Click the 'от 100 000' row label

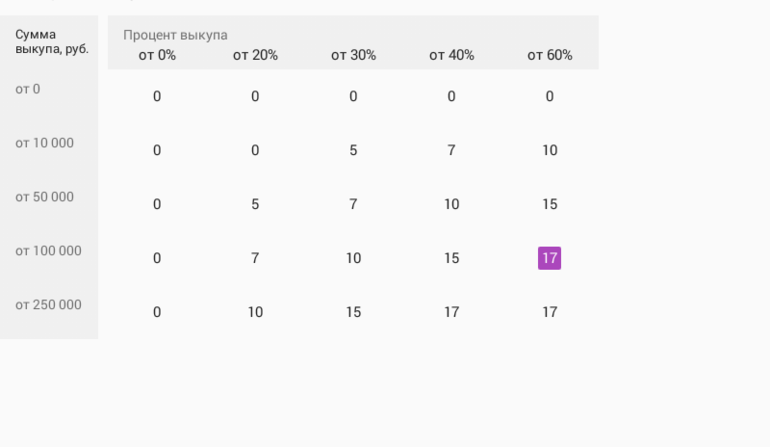click(48, 251)
